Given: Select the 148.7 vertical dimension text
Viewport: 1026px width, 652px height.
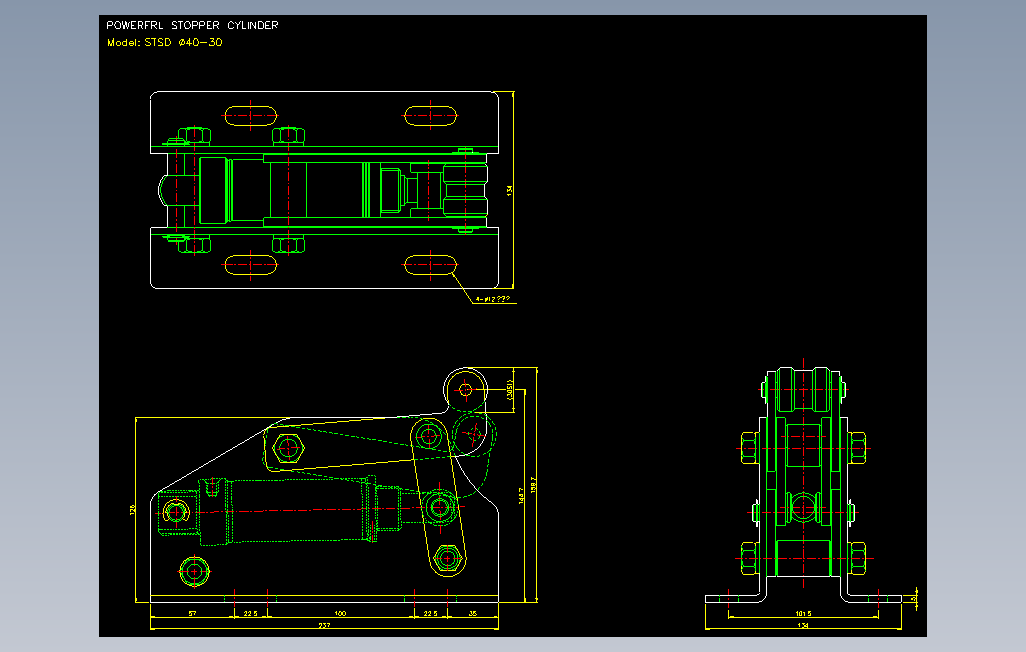Looking at the screenshot, I should pos(522,495).
